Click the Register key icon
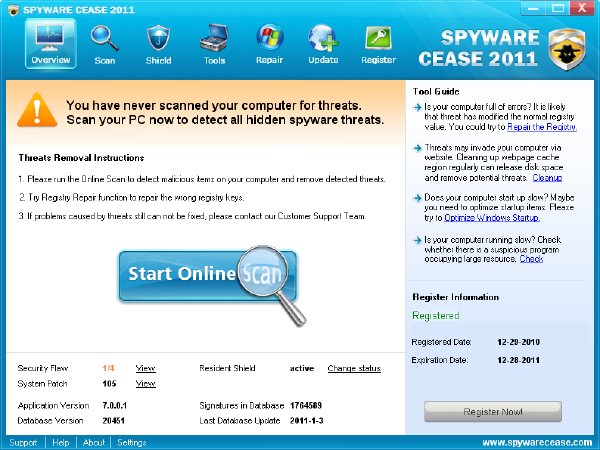This screenshot has height=450, width=600. point(378,38)
